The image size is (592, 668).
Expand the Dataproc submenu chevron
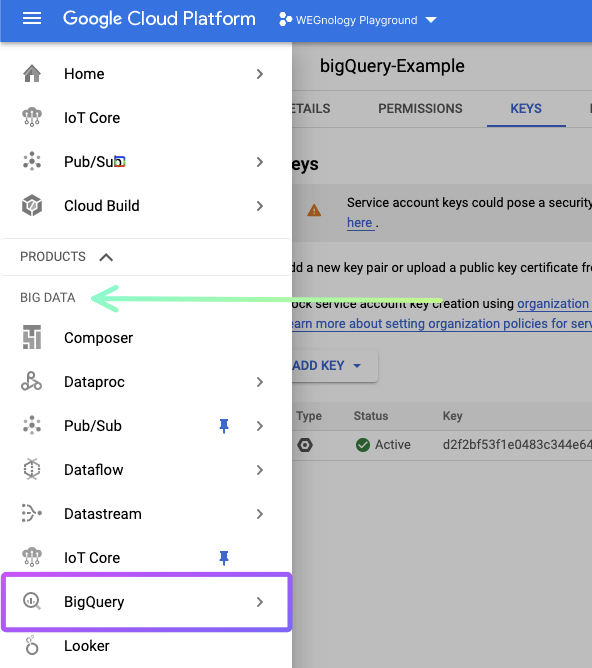click(260, 382)
